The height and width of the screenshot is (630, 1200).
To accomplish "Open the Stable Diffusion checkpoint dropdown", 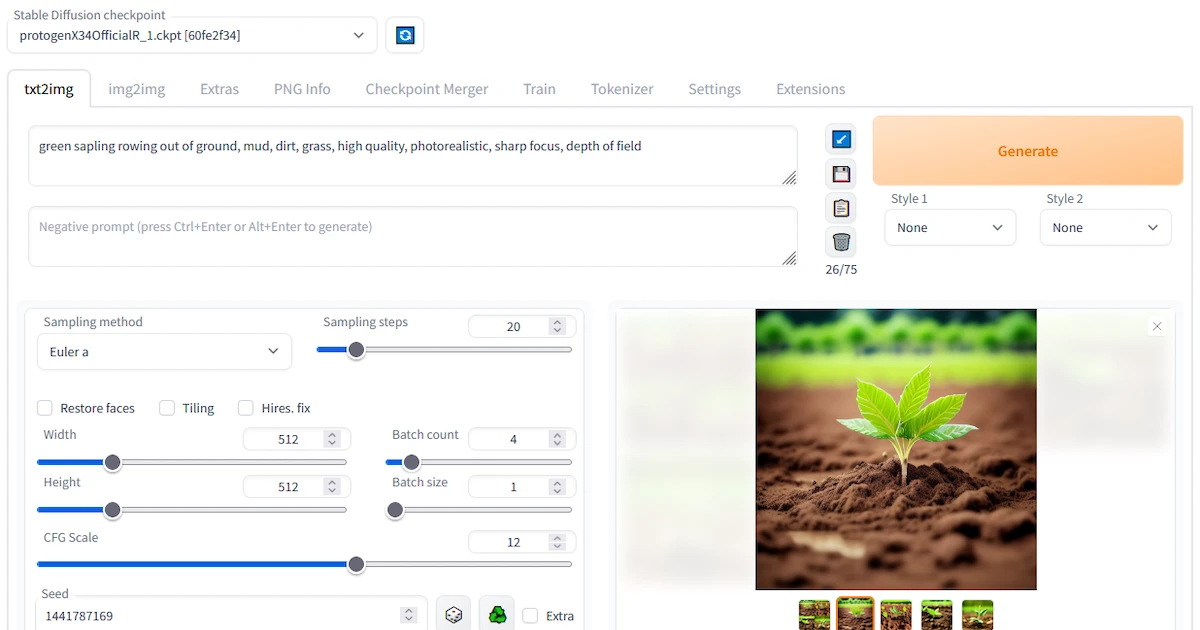I will click(192, 35).
